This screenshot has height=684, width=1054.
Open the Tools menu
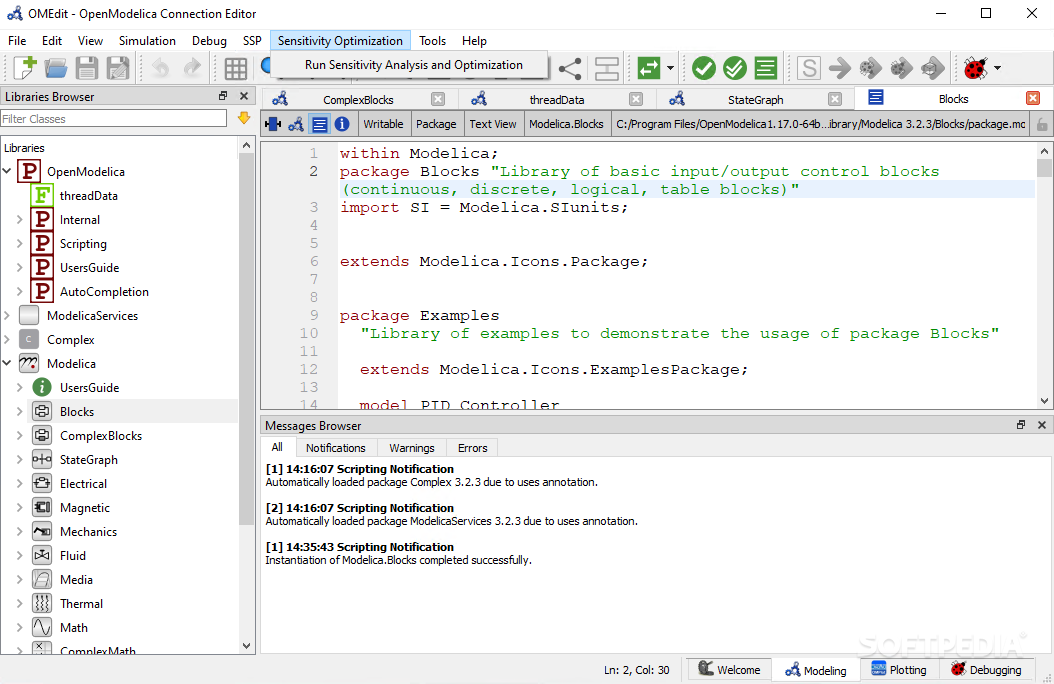coord(432,41)
